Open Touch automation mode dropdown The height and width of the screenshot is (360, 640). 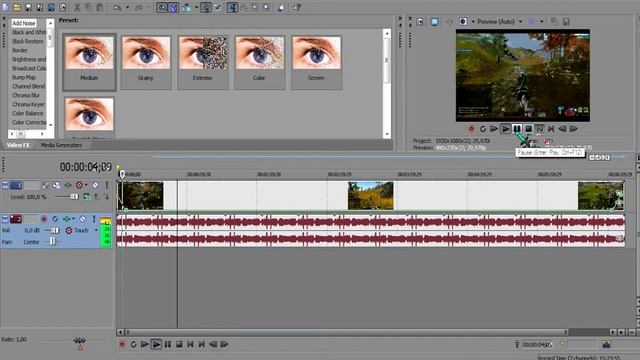pyautogui.click(x=96, y=231)
